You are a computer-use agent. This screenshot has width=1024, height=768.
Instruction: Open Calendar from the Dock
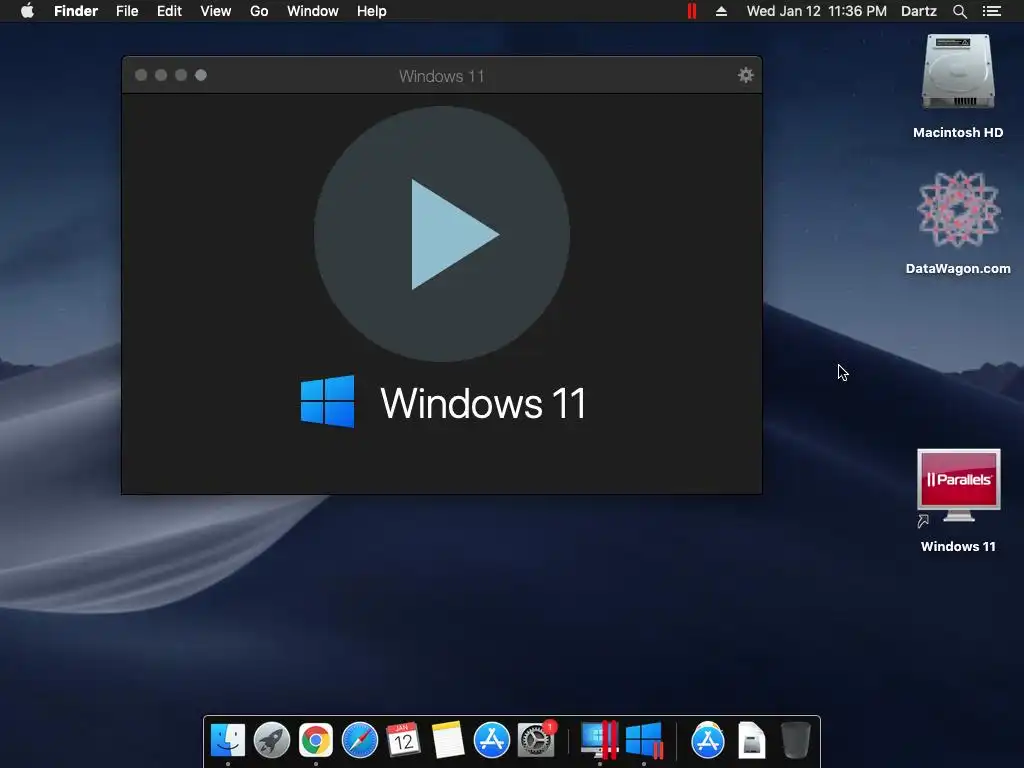(403, 741)
